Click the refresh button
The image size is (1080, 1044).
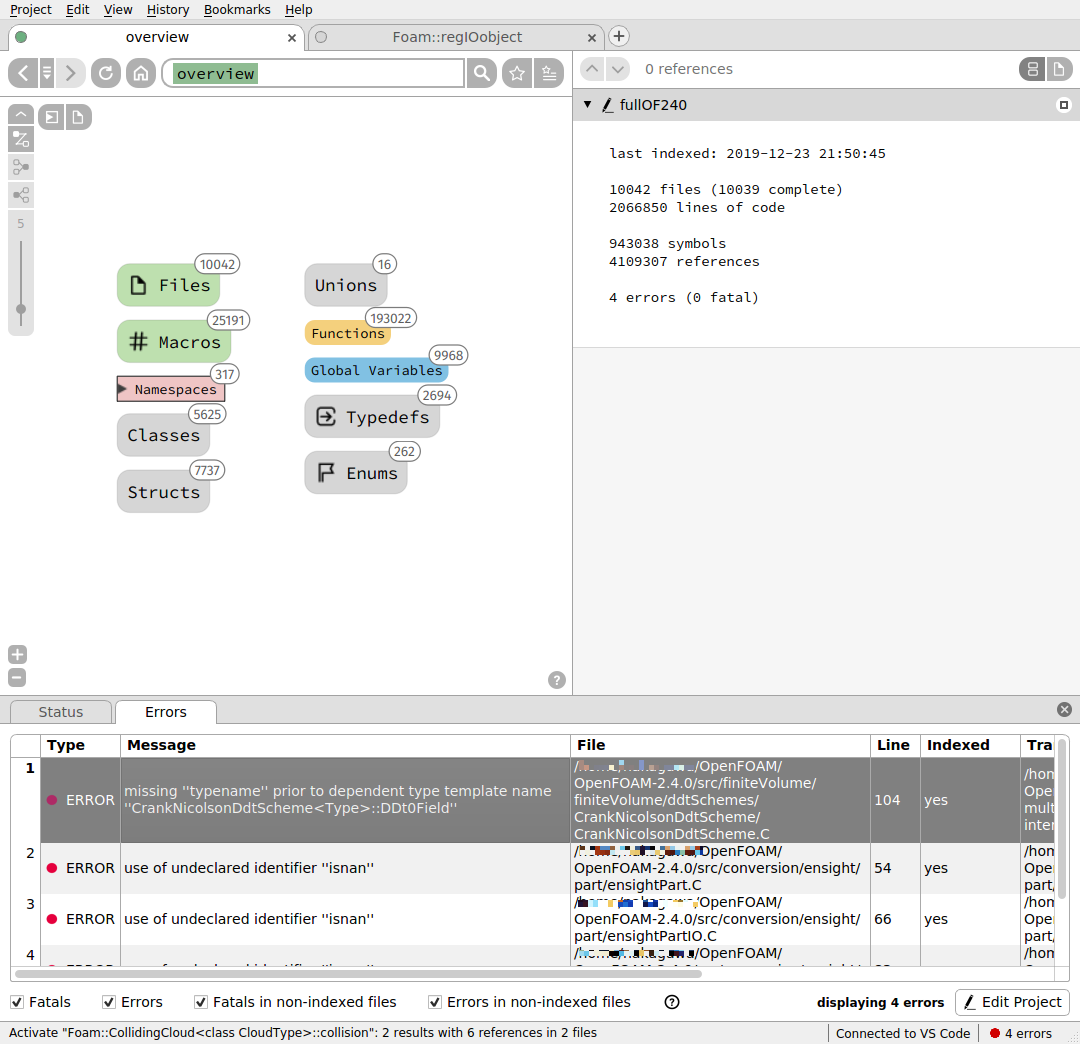click(x=105, y=72)
